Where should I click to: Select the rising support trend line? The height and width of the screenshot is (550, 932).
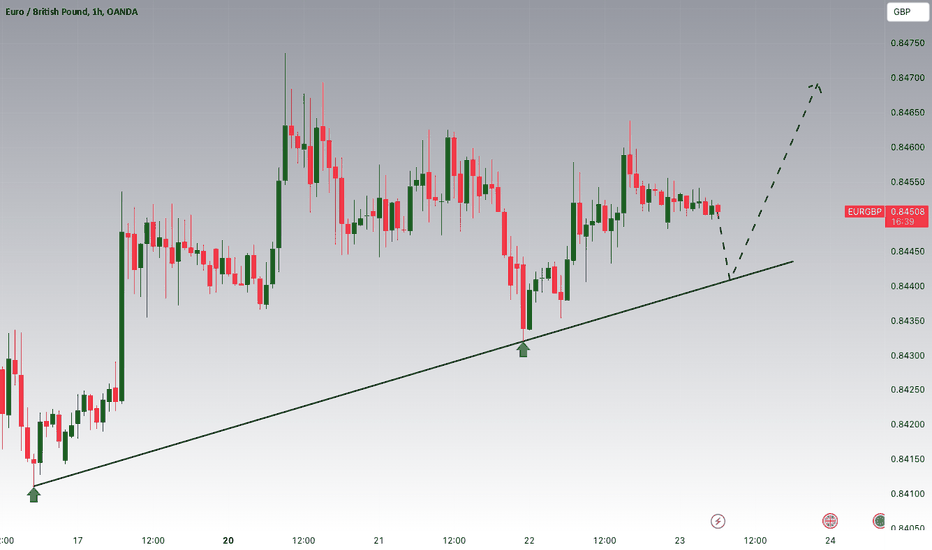pyautogui.click(x=416, y=375)
